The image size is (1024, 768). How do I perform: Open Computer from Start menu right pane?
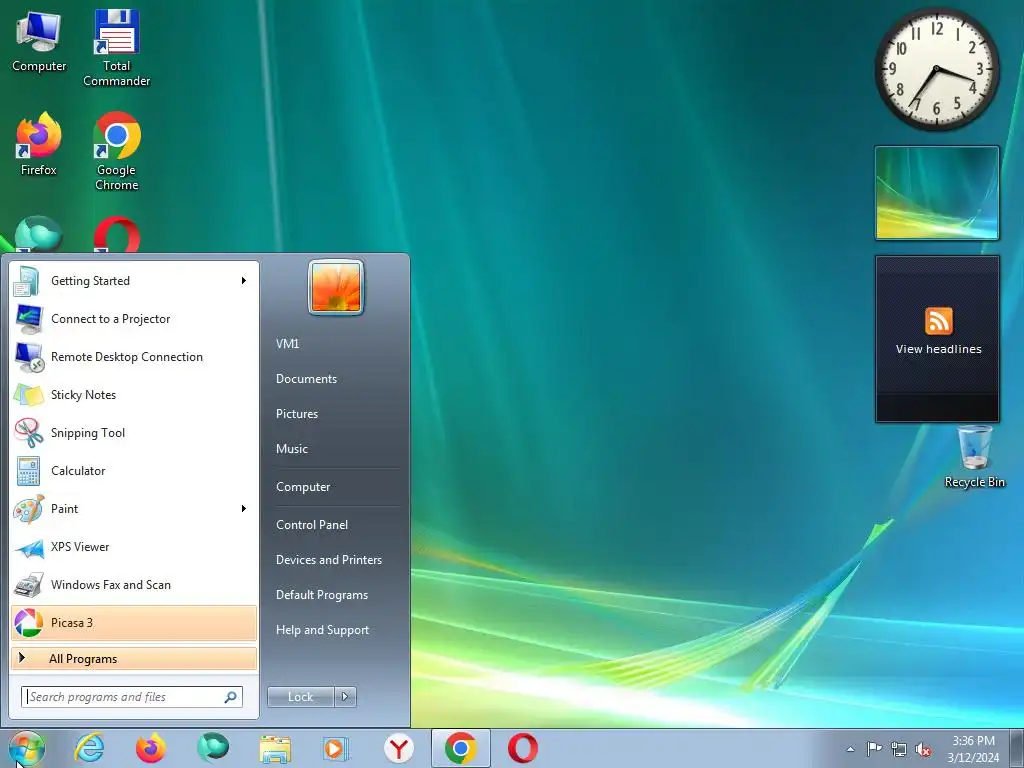[303, 487]
